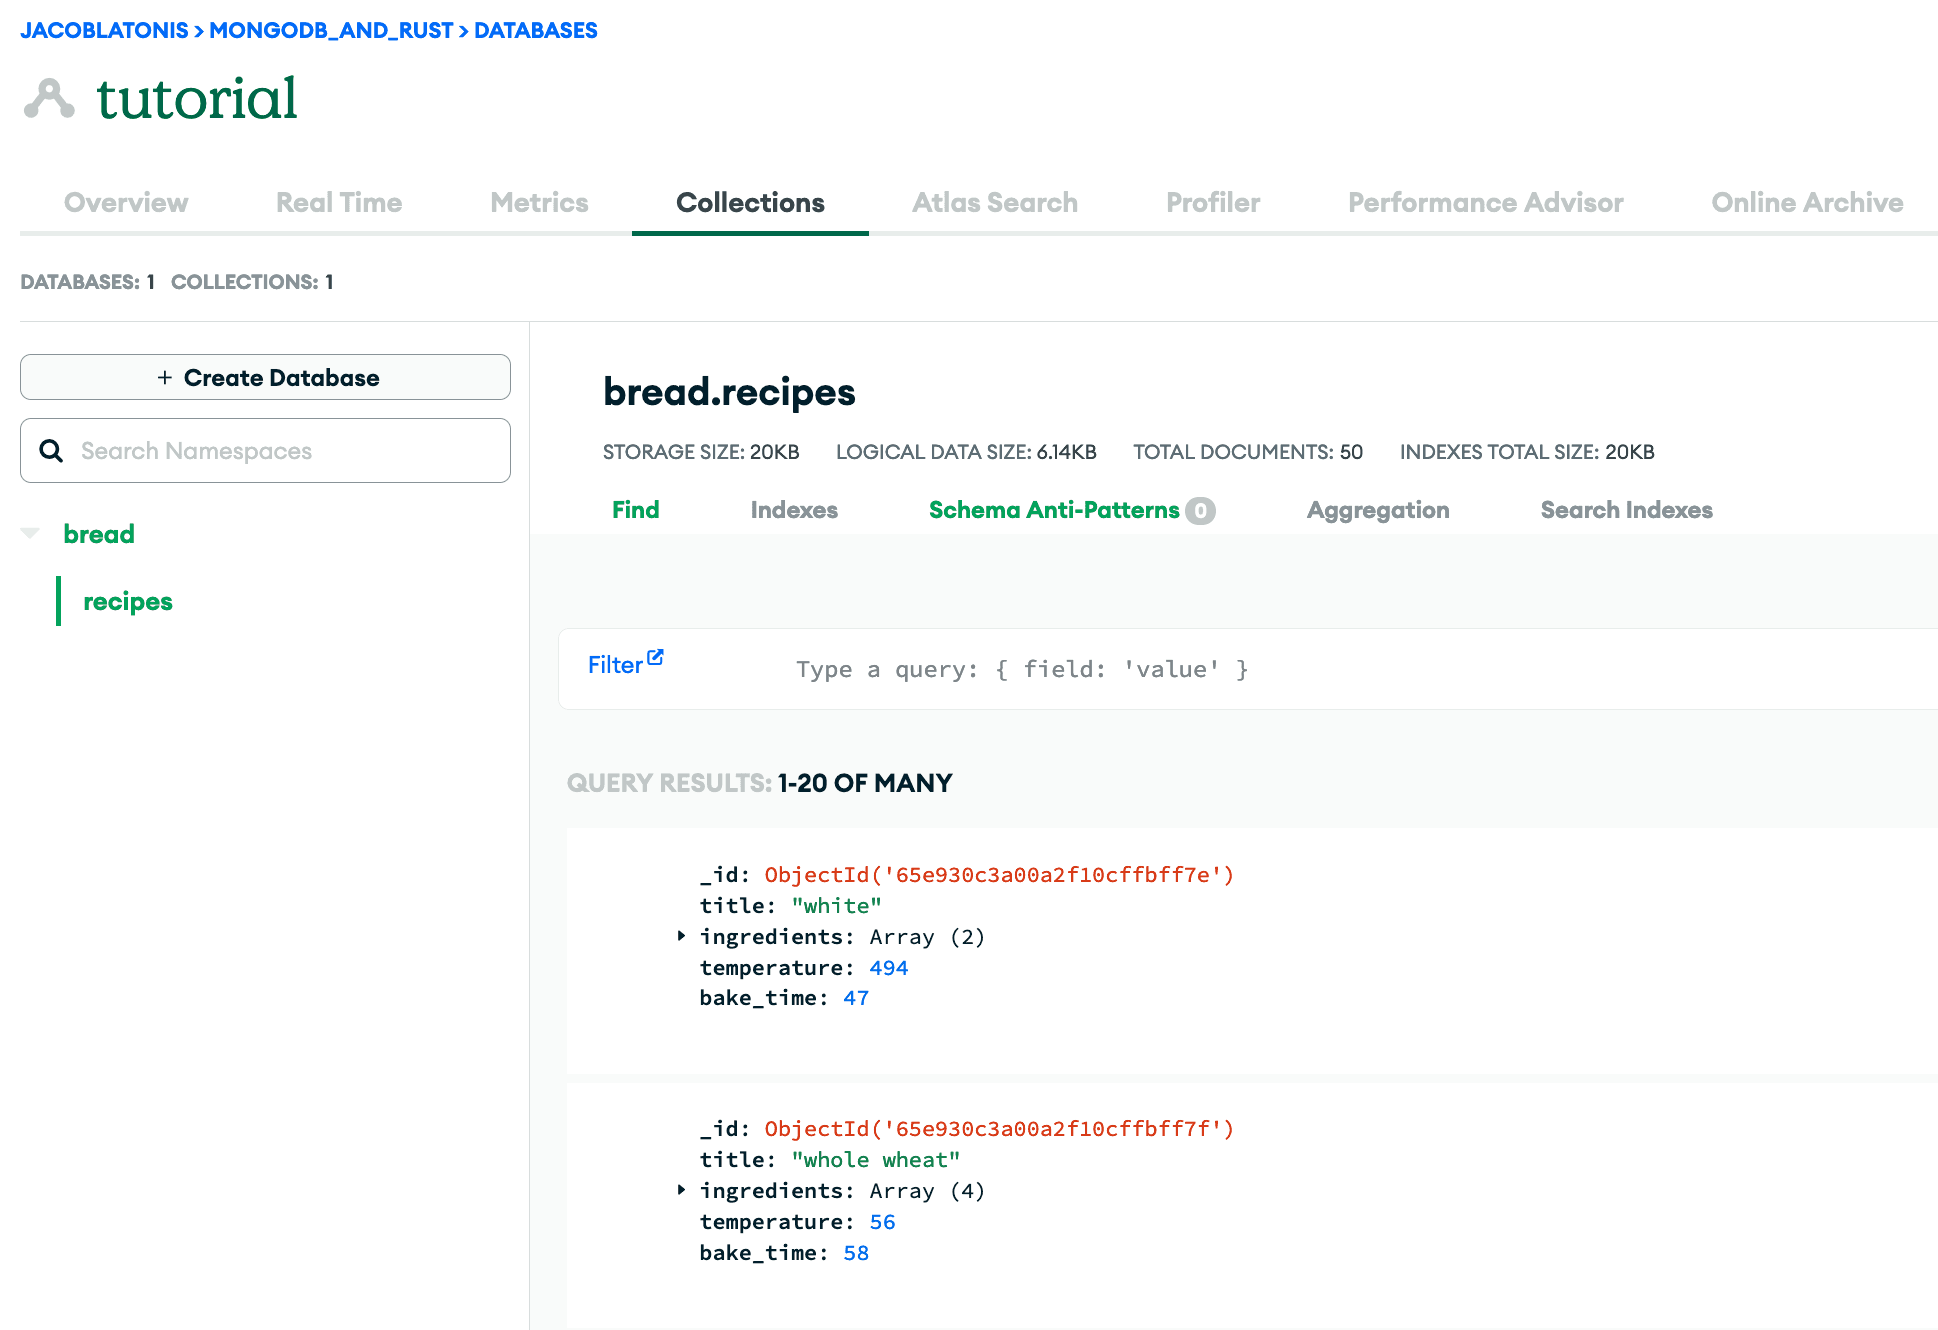Collapse the bread database tree
The width and height of the screenshot is (1938, 1330).
pyautogui.click(x=31, y=534)
